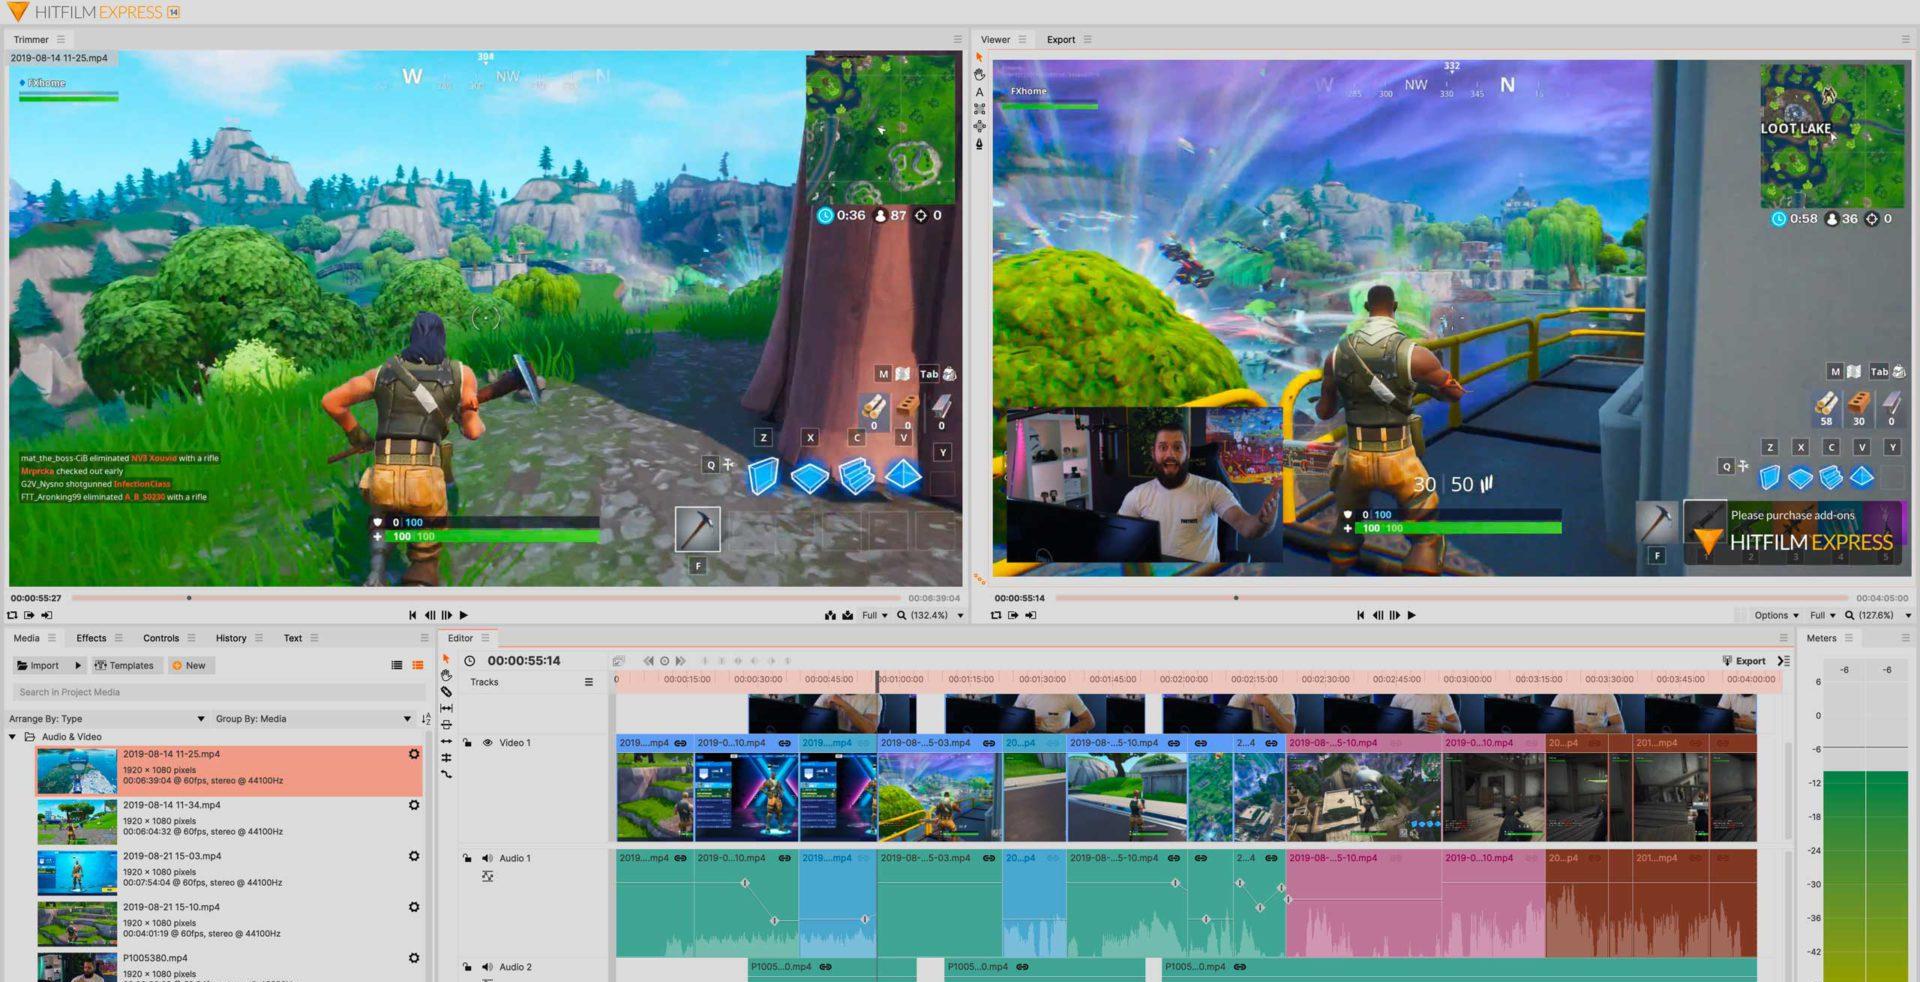The height and width of the screenshot is (982, 1920).
Task: Play the Trimmer clip
Action: click(x=463, y=615)
